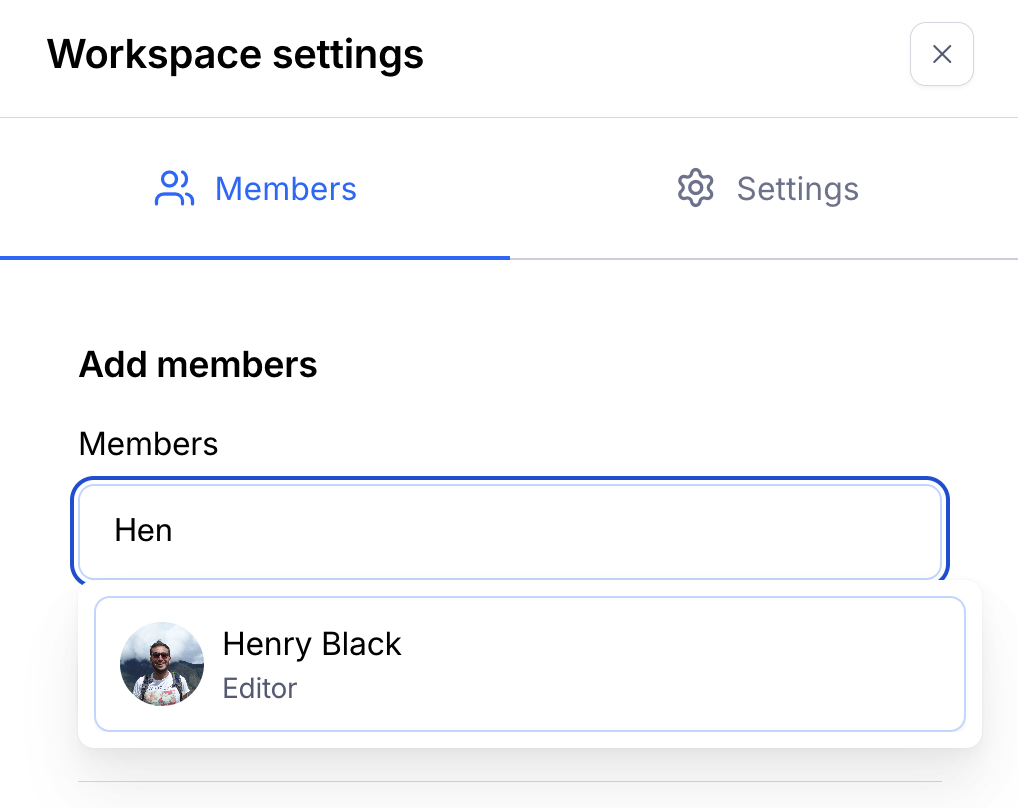Click the blue underline below Members tab
1018x808 pixels.
click(x=255, y=258)
